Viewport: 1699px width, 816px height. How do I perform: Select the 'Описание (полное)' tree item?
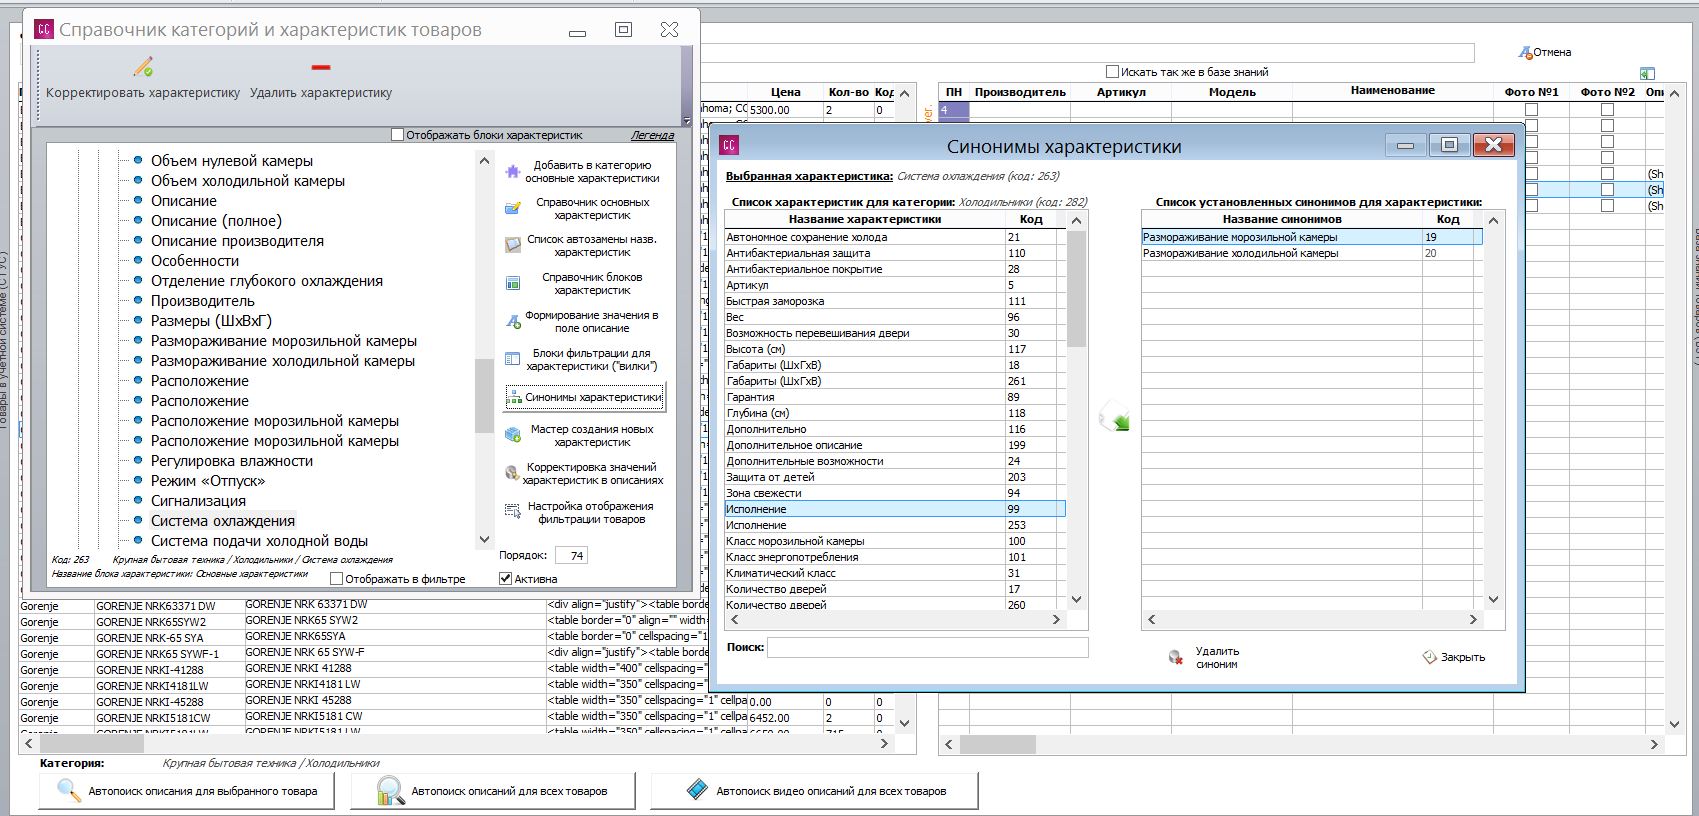[x=216, y=221]
